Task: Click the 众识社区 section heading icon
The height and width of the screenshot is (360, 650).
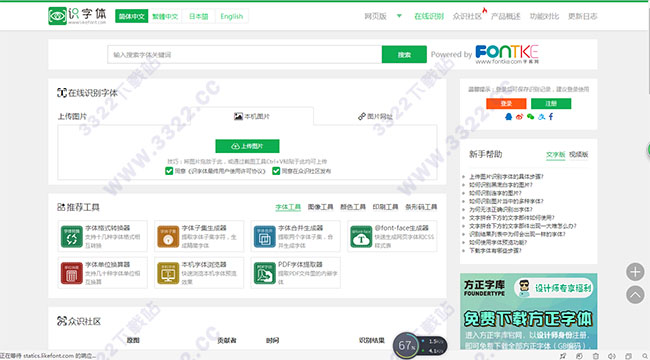Action: 62,321
